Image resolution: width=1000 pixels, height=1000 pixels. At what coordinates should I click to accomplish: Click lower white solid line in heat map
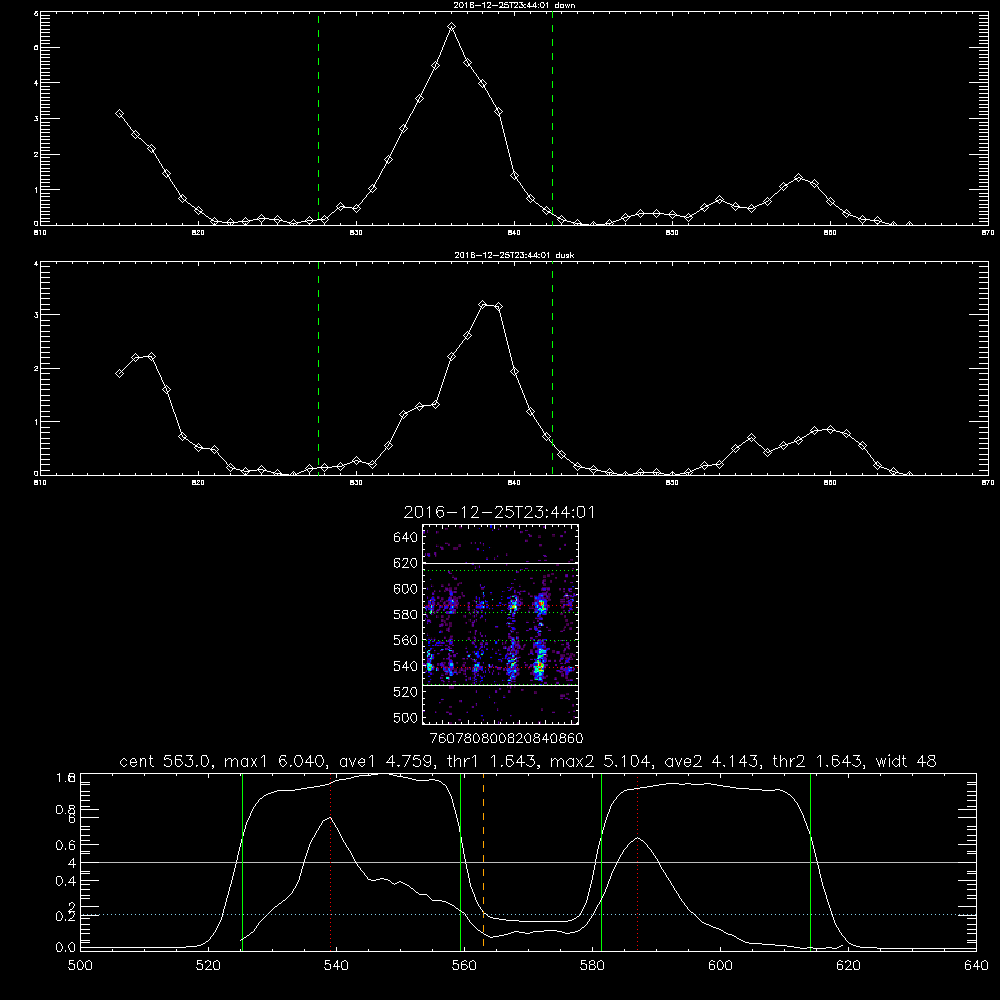pos(501,685)
